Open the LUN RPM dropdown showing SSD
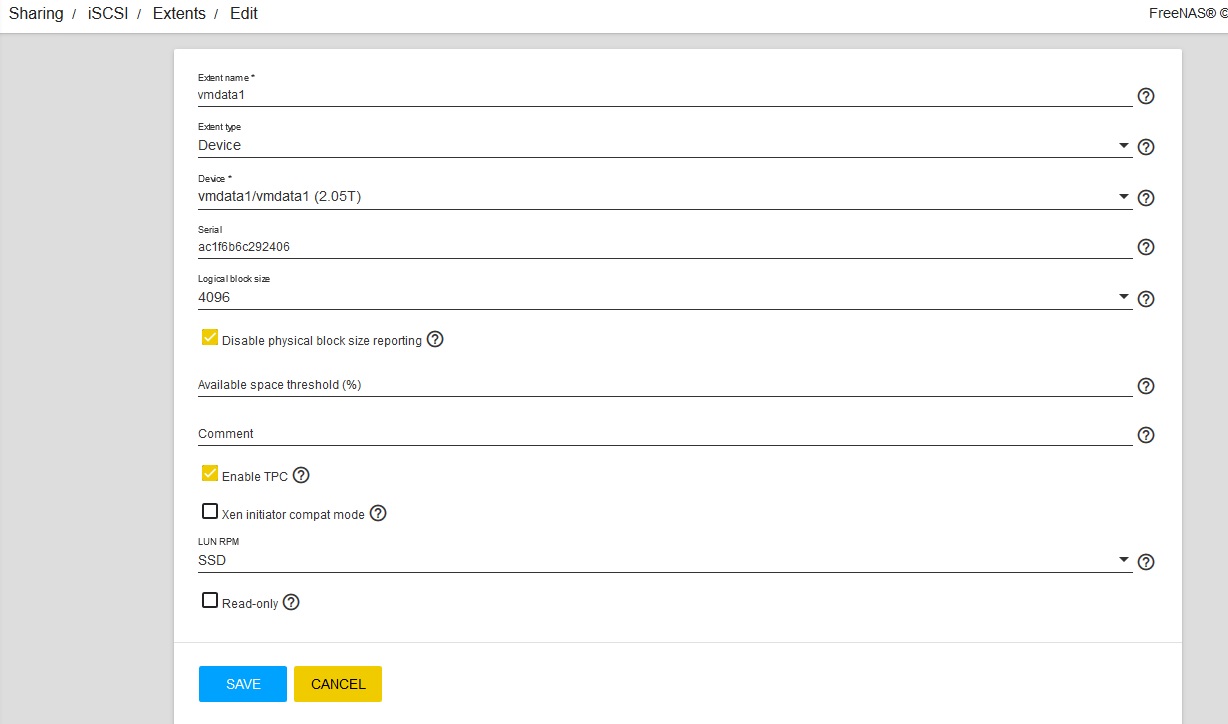 (665, 561)
